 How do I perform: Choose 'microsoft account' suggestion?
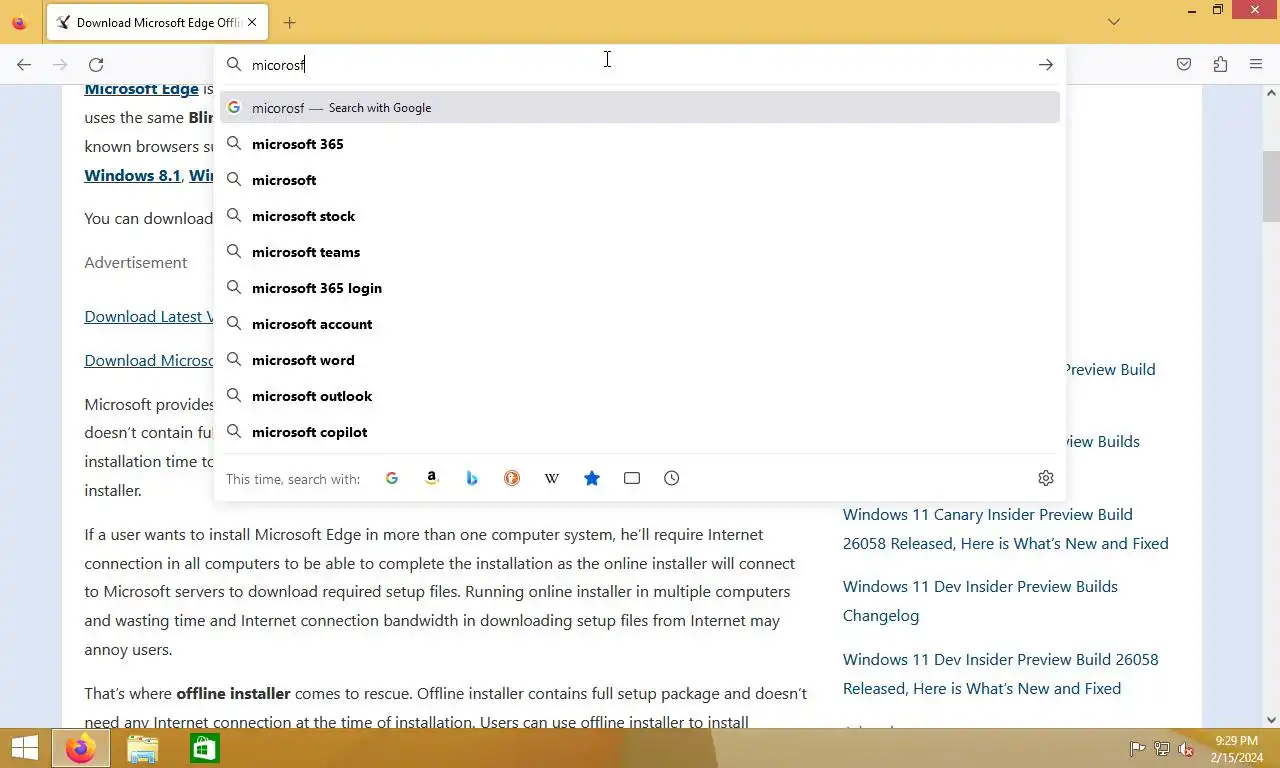[x=640, y=324]
